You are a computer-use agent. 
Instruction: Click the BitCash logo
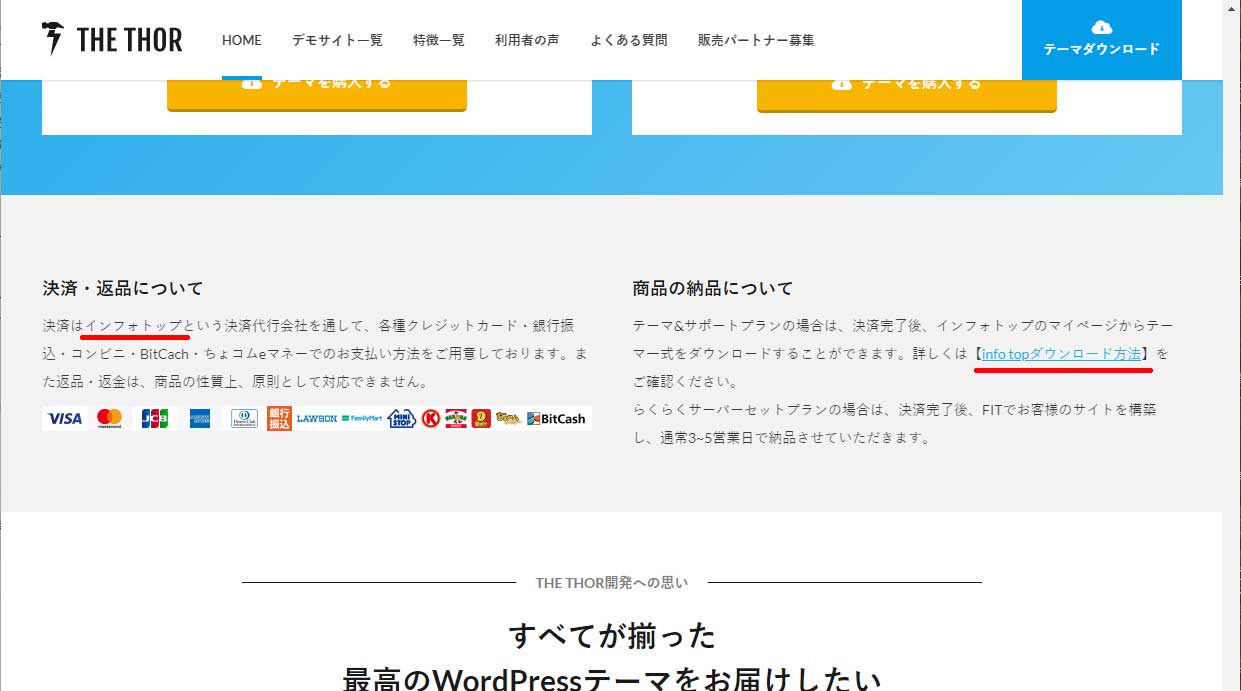click(556, 418)
